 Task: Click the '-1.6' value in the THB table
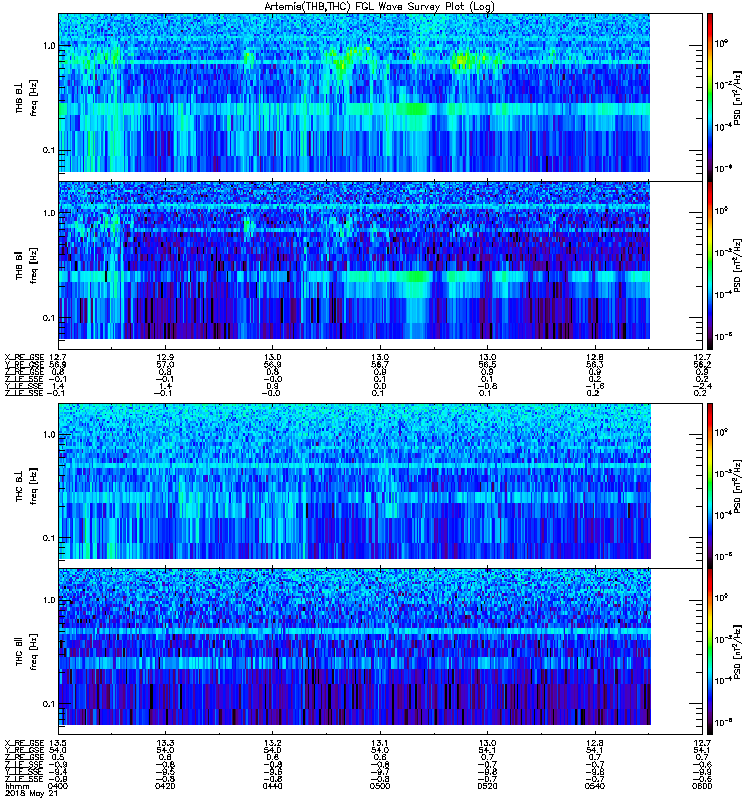593,386
